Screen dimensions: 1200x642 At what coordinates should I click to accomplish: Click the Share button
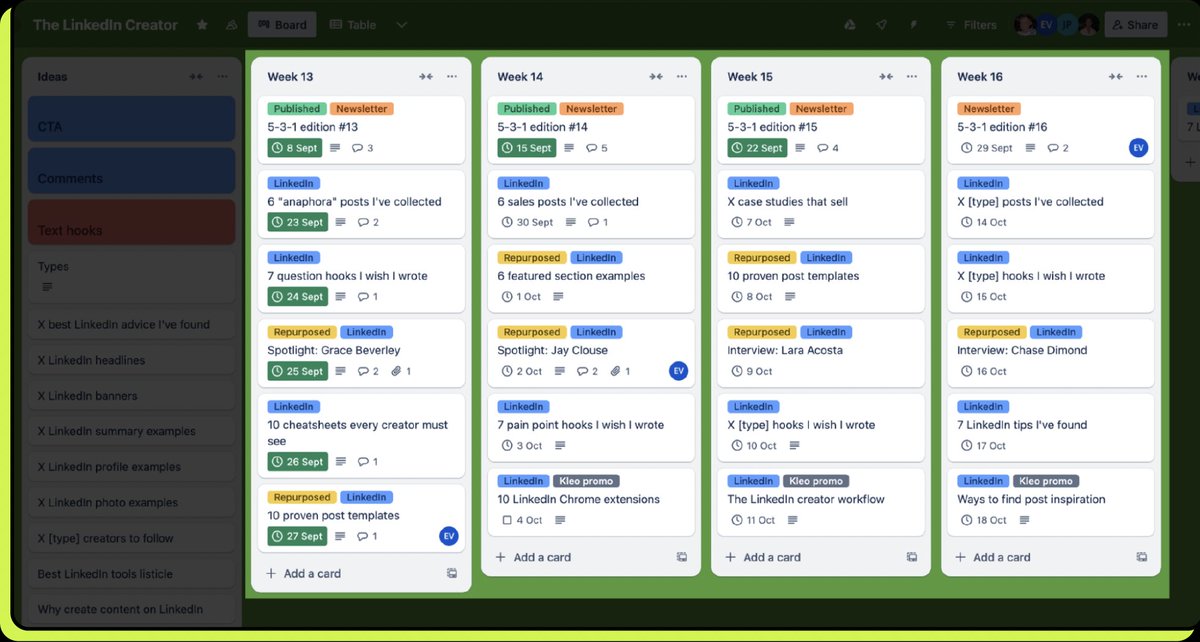coord(1135,25)
